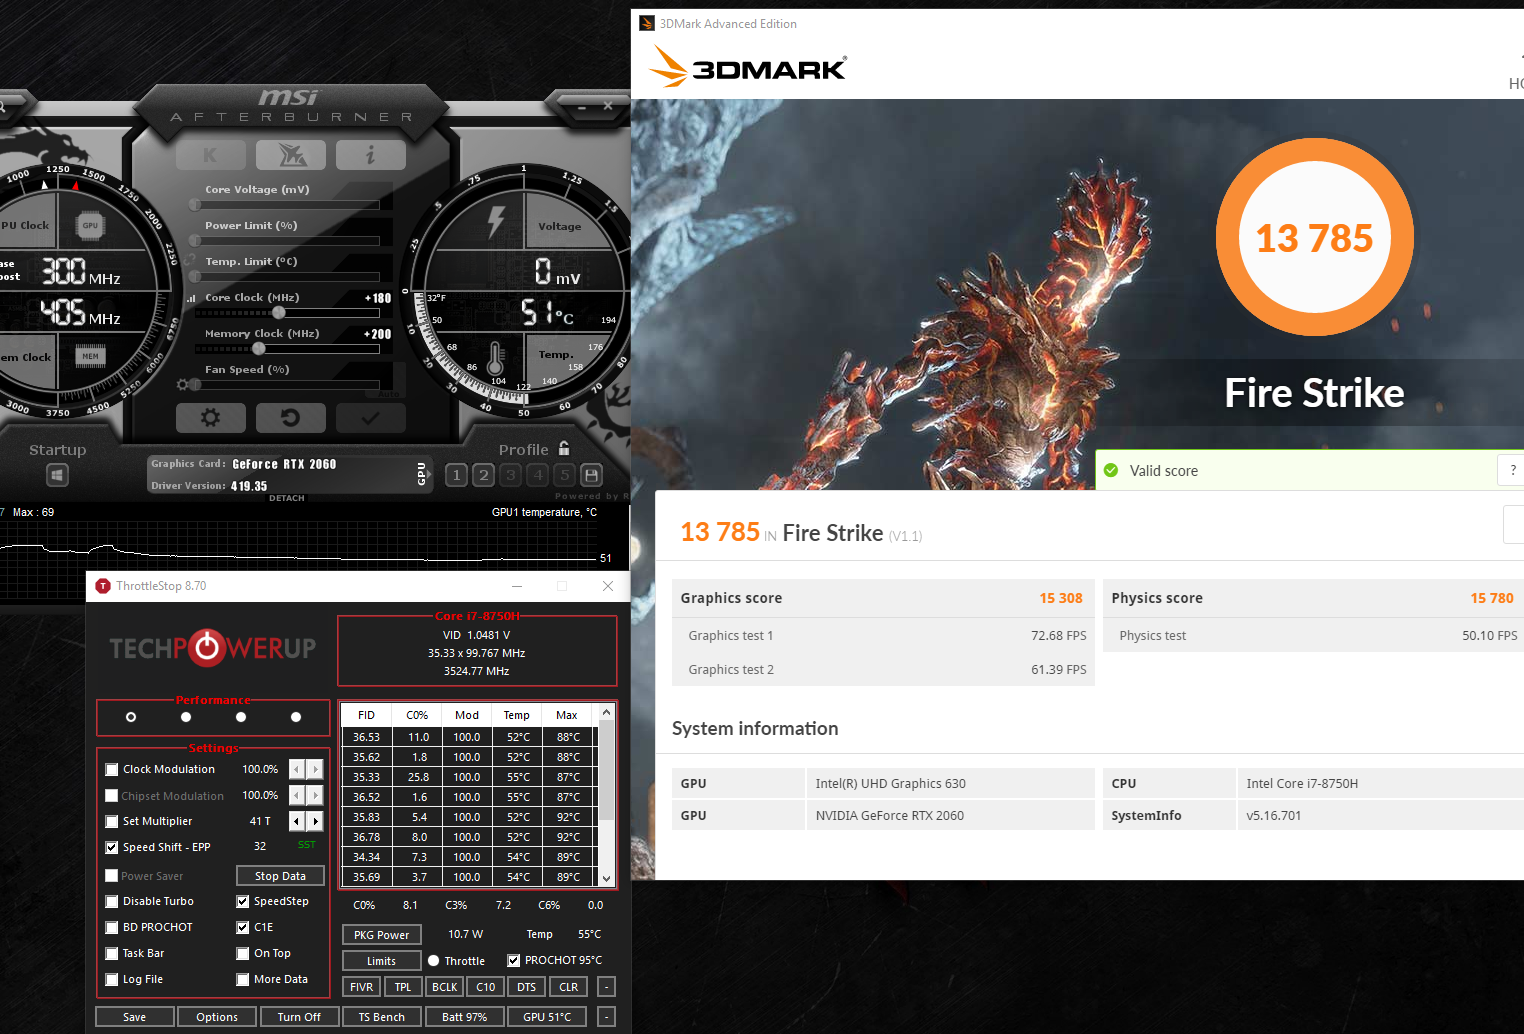Open Valid score help question mark
Viewport: 1524px width, 1034px height.
[x=1512, y=470]
